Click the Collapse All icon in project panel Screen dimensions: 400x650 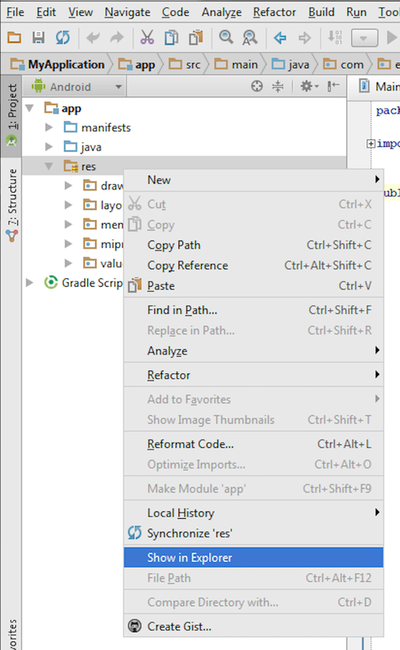278,86
